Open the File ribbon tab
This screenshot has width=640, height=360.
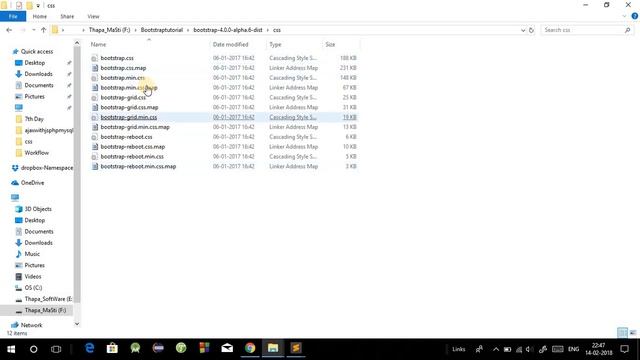tap(13, 16)
